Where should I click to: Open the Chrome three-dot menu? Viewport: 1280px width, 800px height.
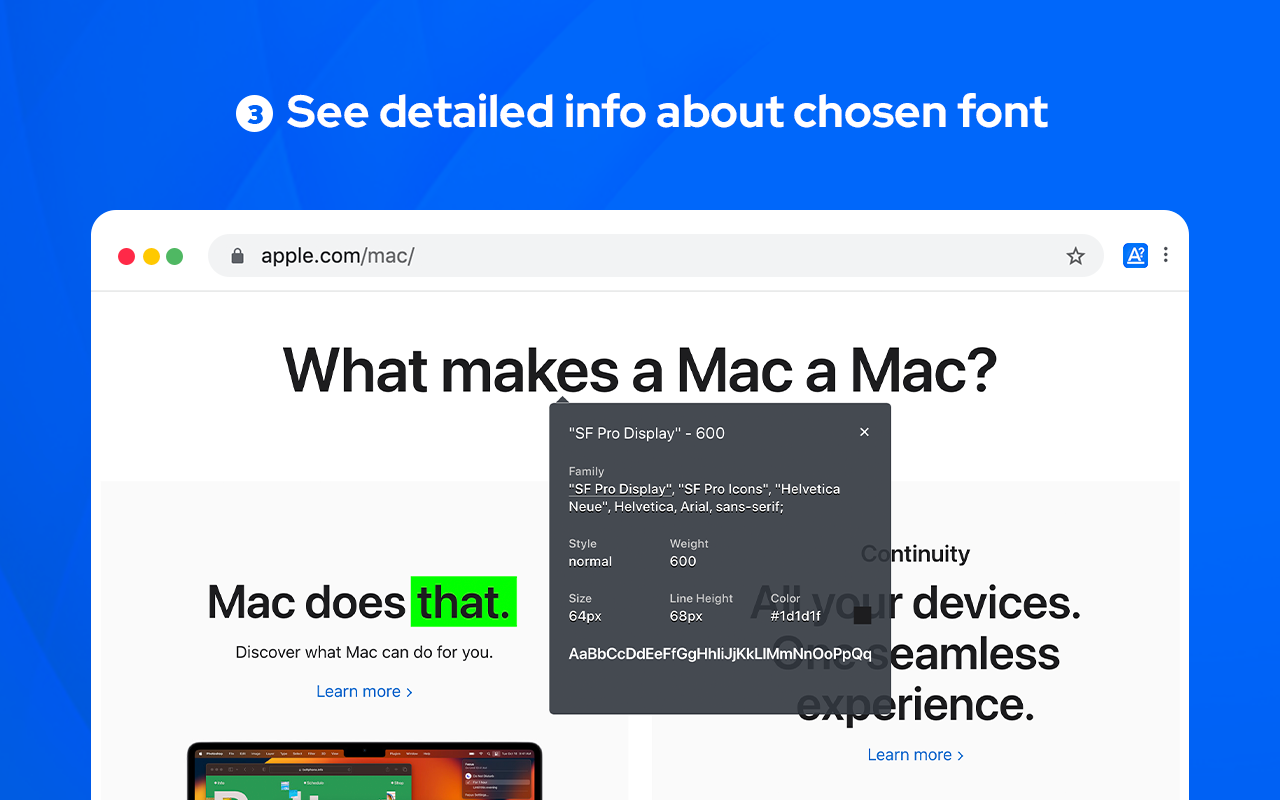point(1166,255)
